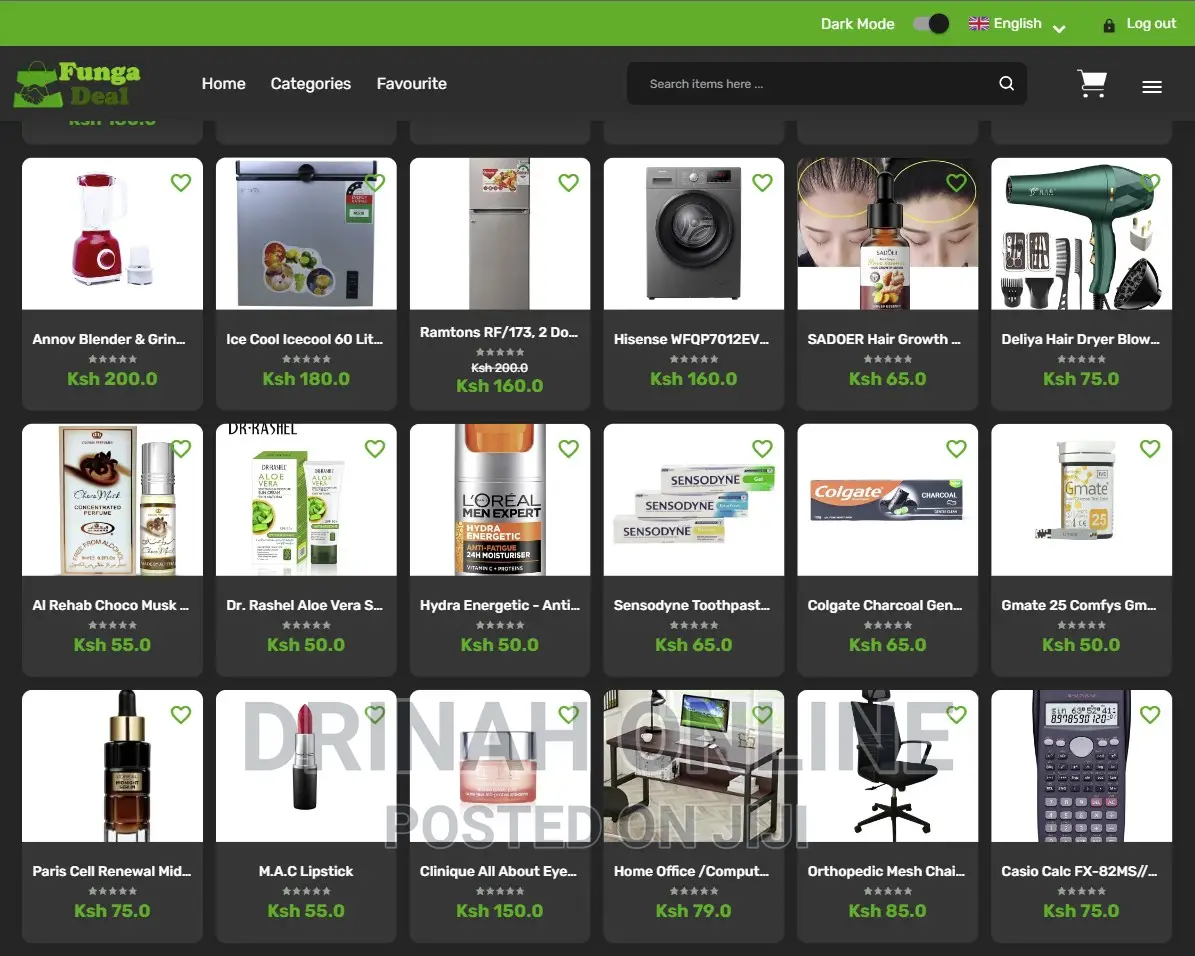The height and width of the screenshot is (956, 1195).
Task: Favourite the Clinique All About Eyes
Action: [x=569, y=715]
